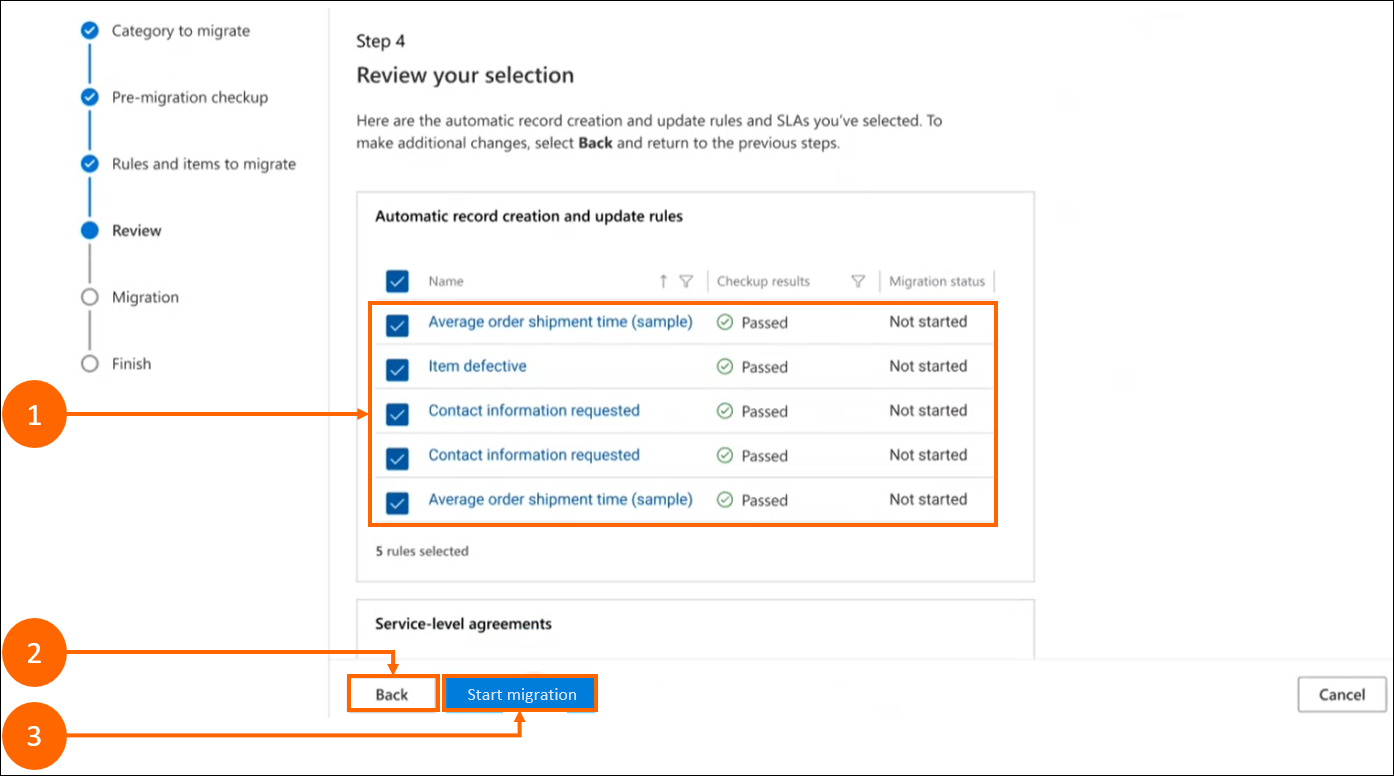1394x776 pixels.
Task: Click the Checkup results column header
Action: pyautogui.click(x=763, y=281)
